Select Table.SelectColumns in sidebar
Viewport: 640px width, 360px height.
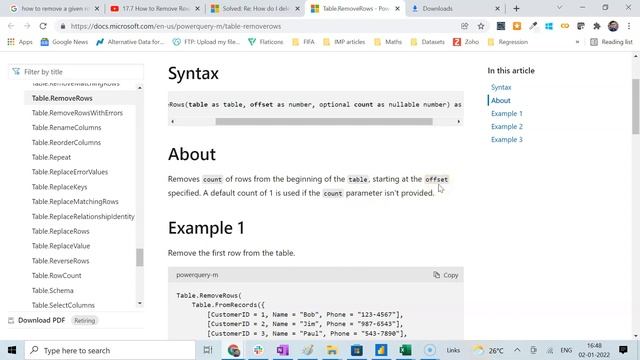click(x=63, y=305)
